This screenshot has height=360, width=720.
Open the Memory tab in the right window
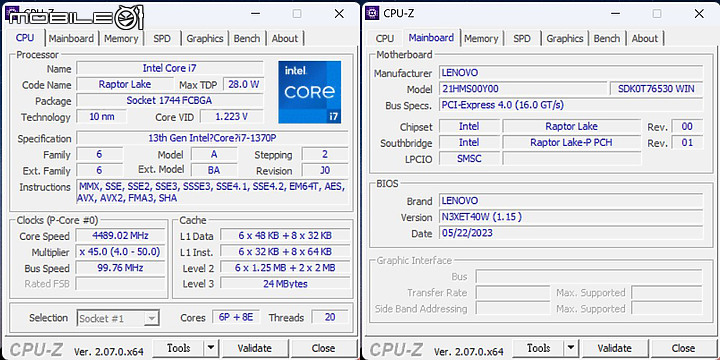[x=481, y=39]
